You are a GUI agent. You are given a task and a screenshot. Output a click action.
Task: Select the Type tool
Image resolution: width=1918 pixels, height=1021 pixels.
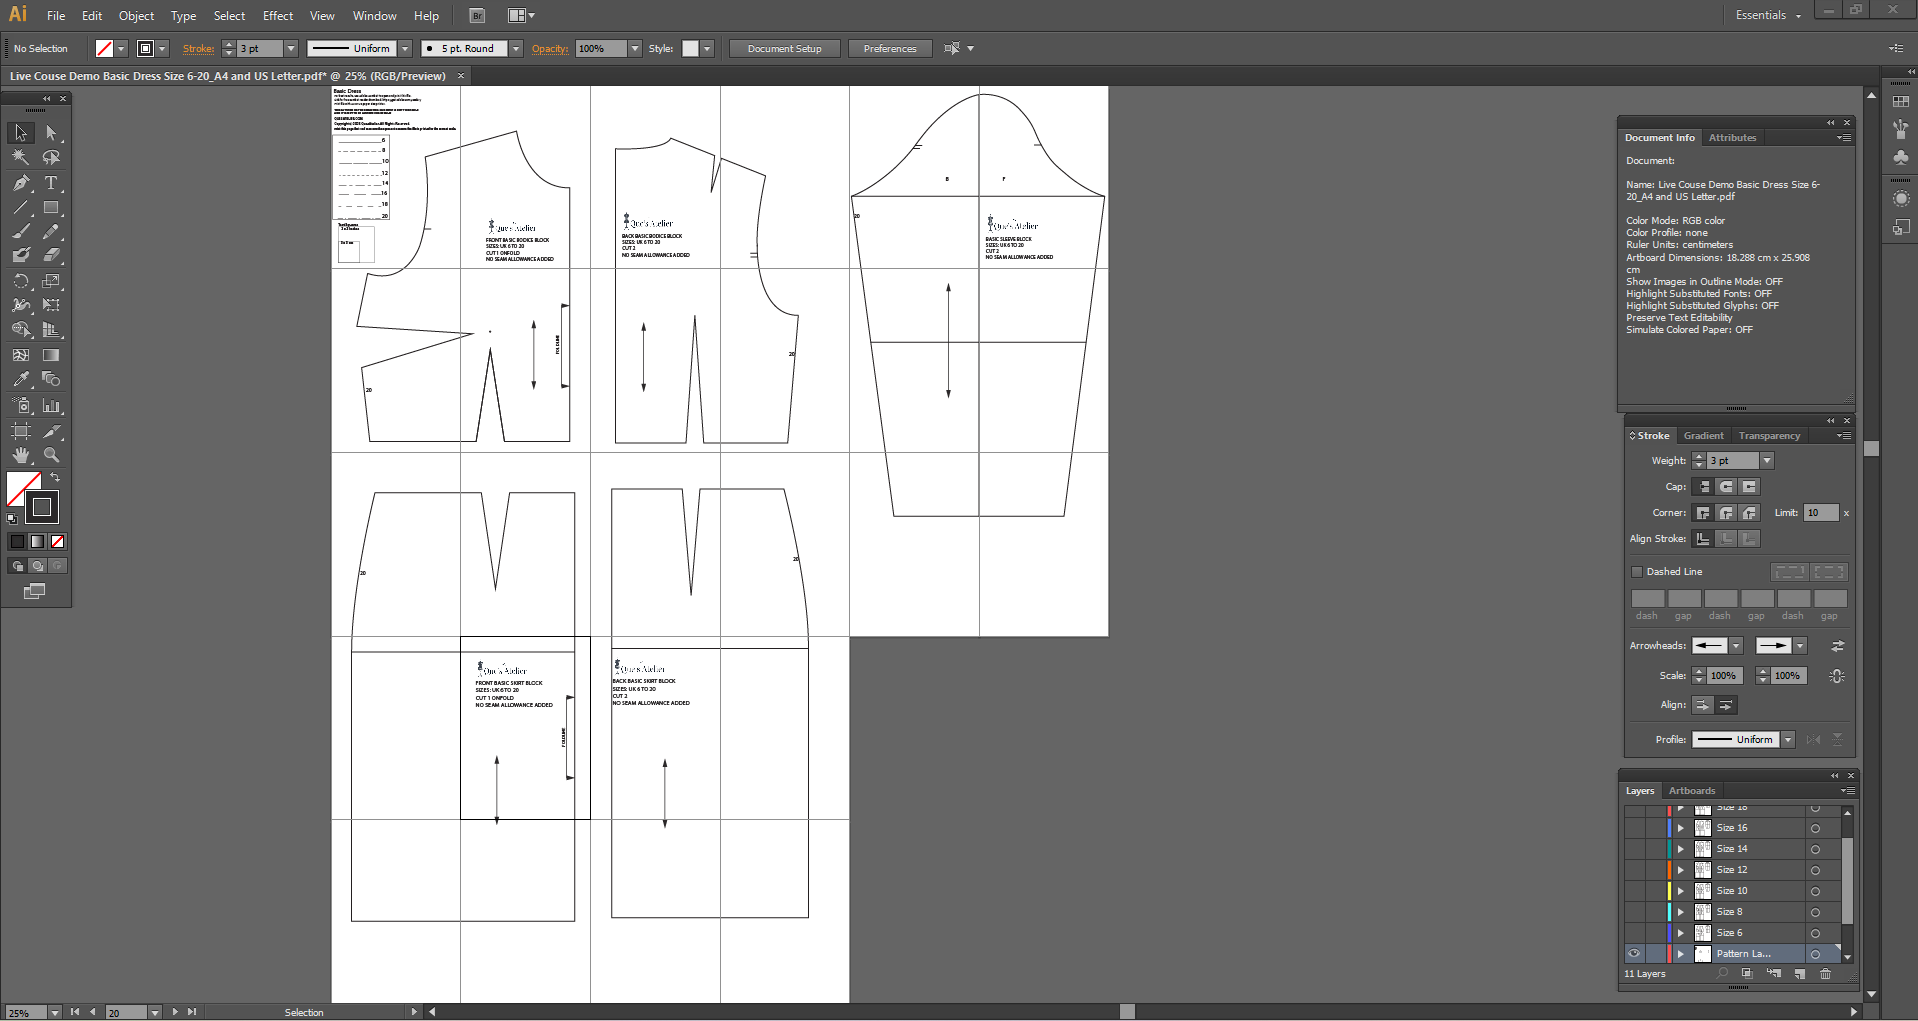click(x=51, y=183)
